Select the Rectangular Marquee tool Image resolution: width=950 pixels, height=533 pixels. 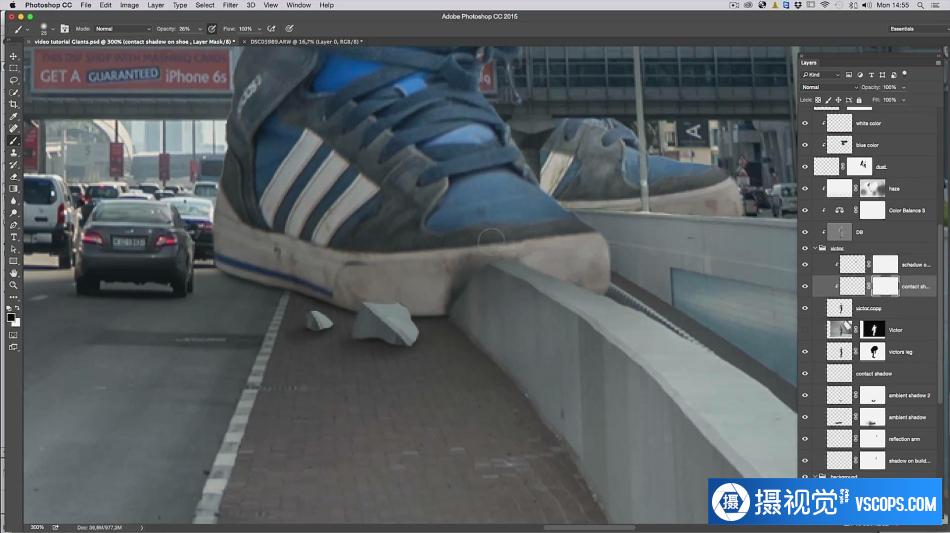[13, 68]
